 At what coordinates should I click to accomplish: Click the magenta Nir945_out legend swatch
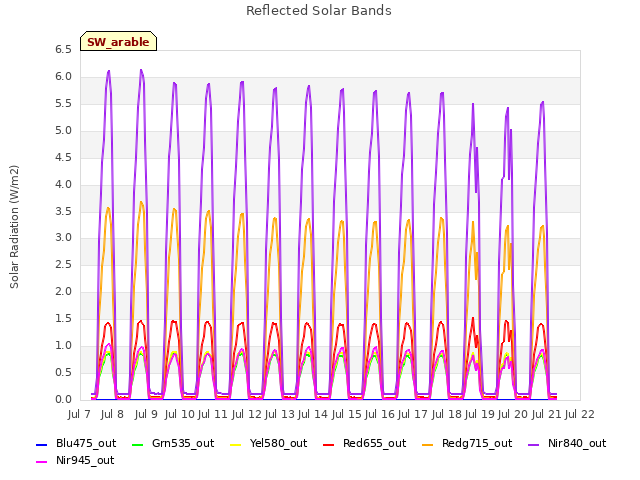(42, 462)
